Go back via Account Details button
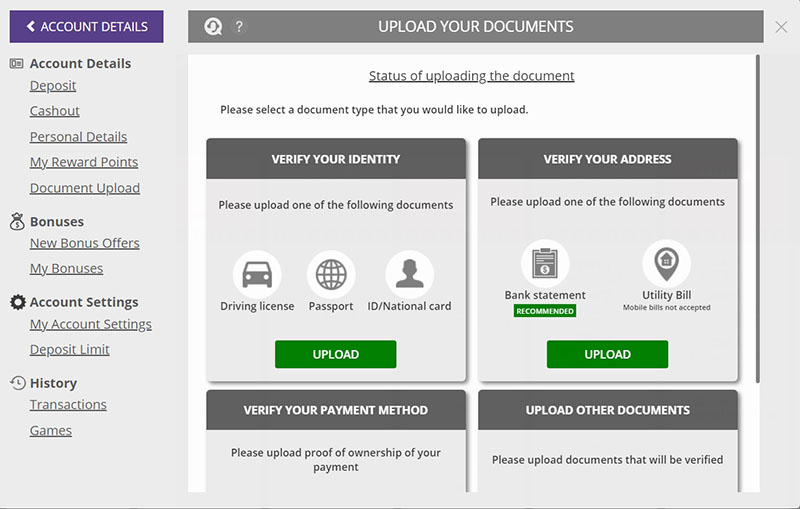The image size is (800, 509). tap(87, 27)
